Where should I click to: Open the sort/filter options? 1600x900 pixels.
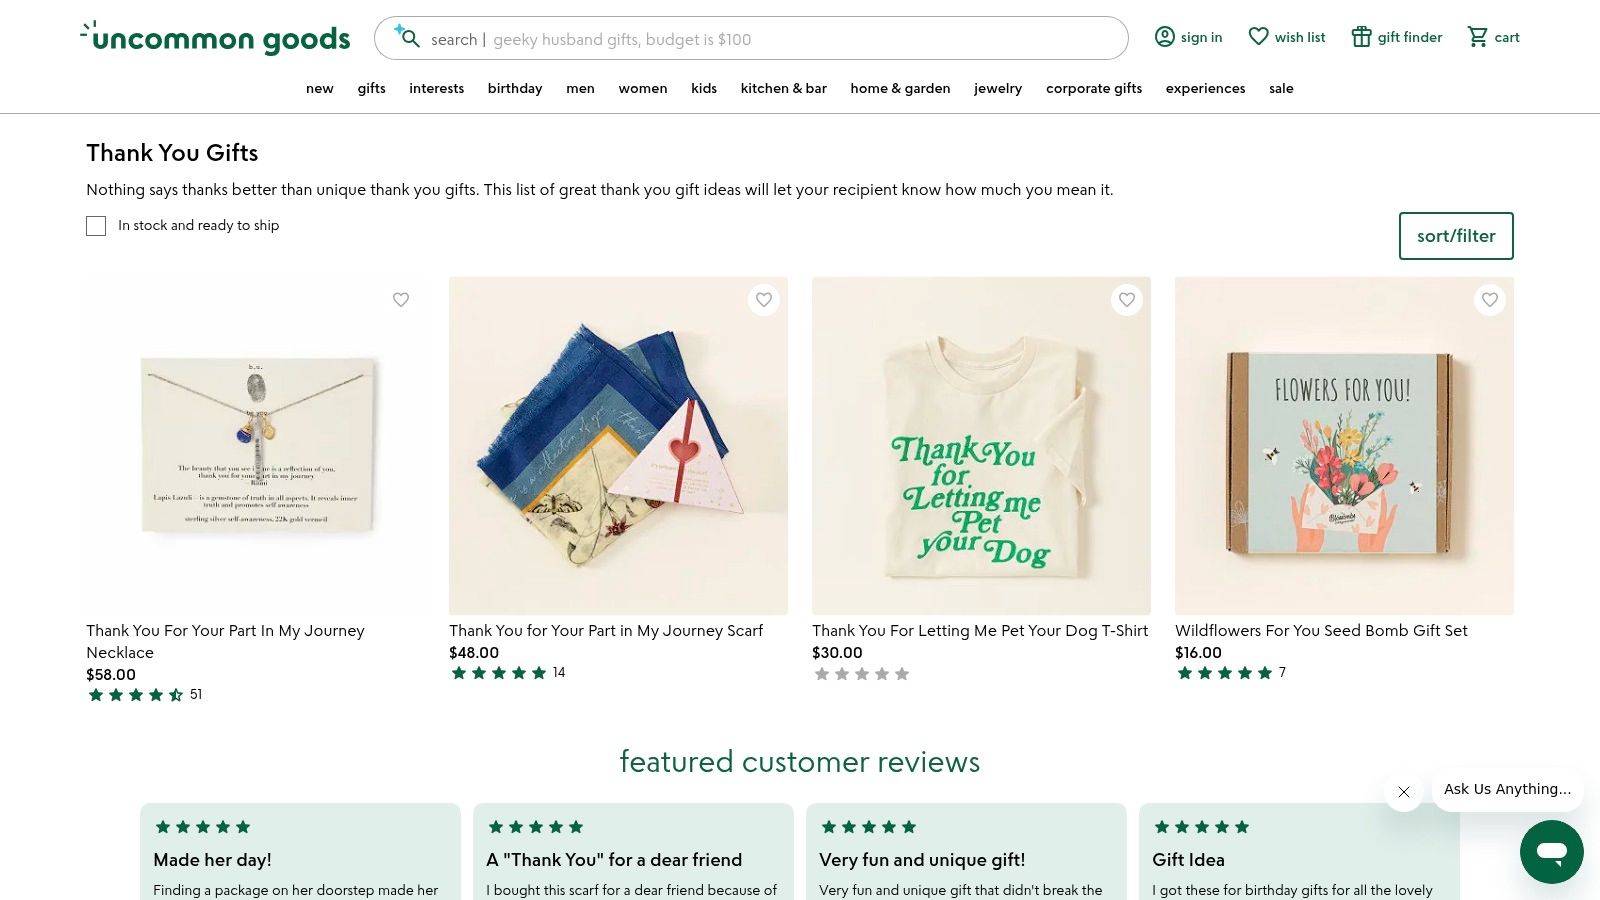1455,236
